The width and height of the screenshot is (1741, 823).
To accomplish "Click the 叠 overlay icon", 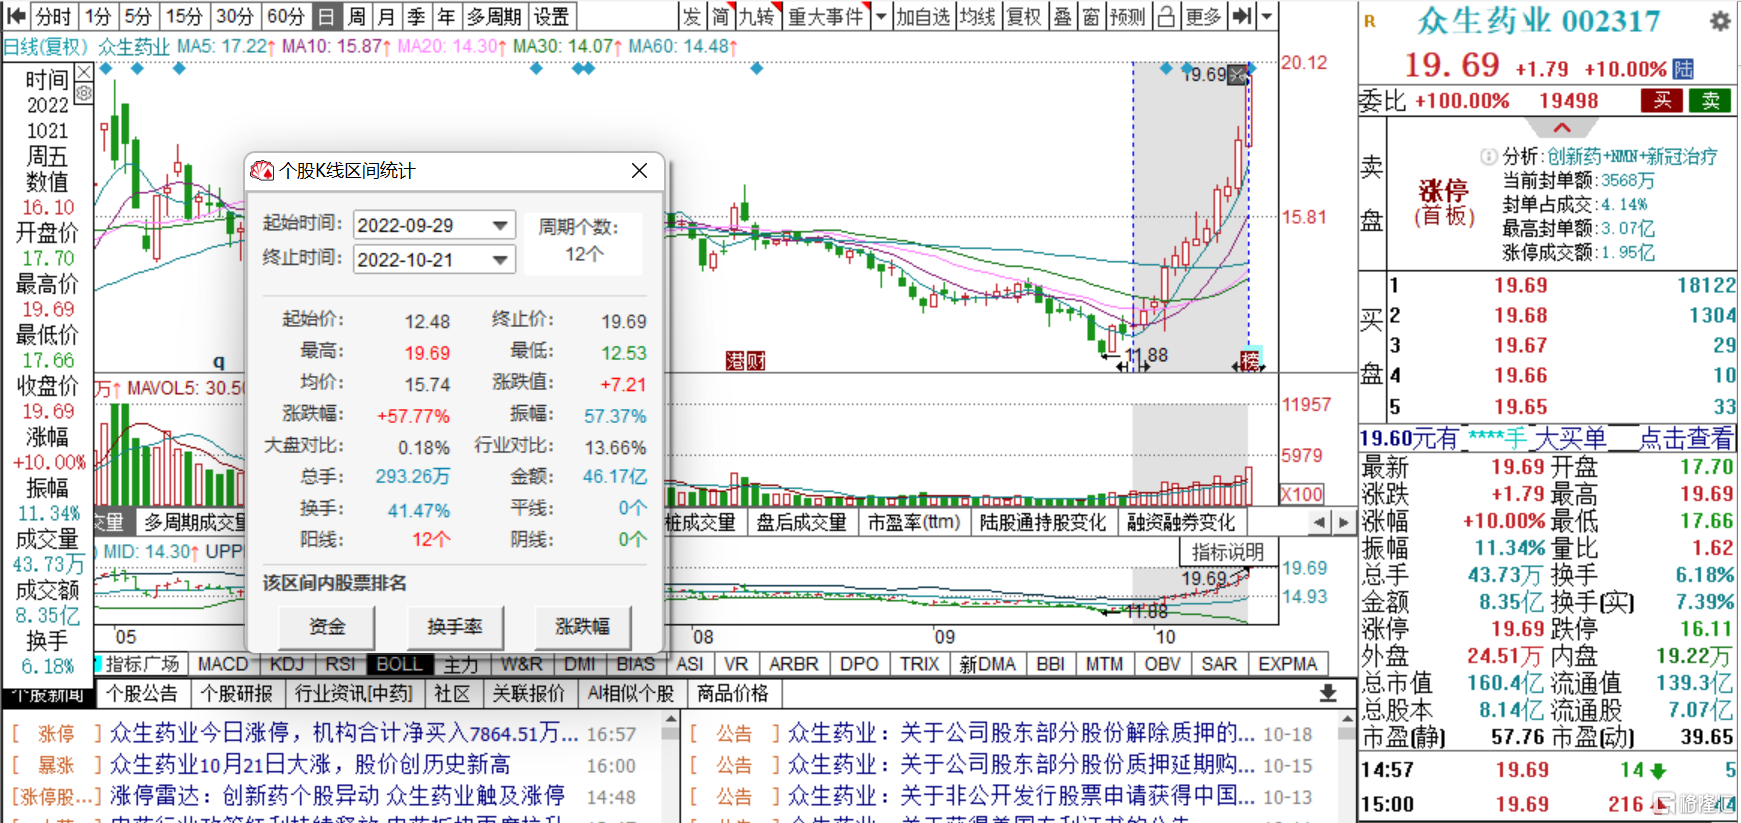I will point(1062,16).
